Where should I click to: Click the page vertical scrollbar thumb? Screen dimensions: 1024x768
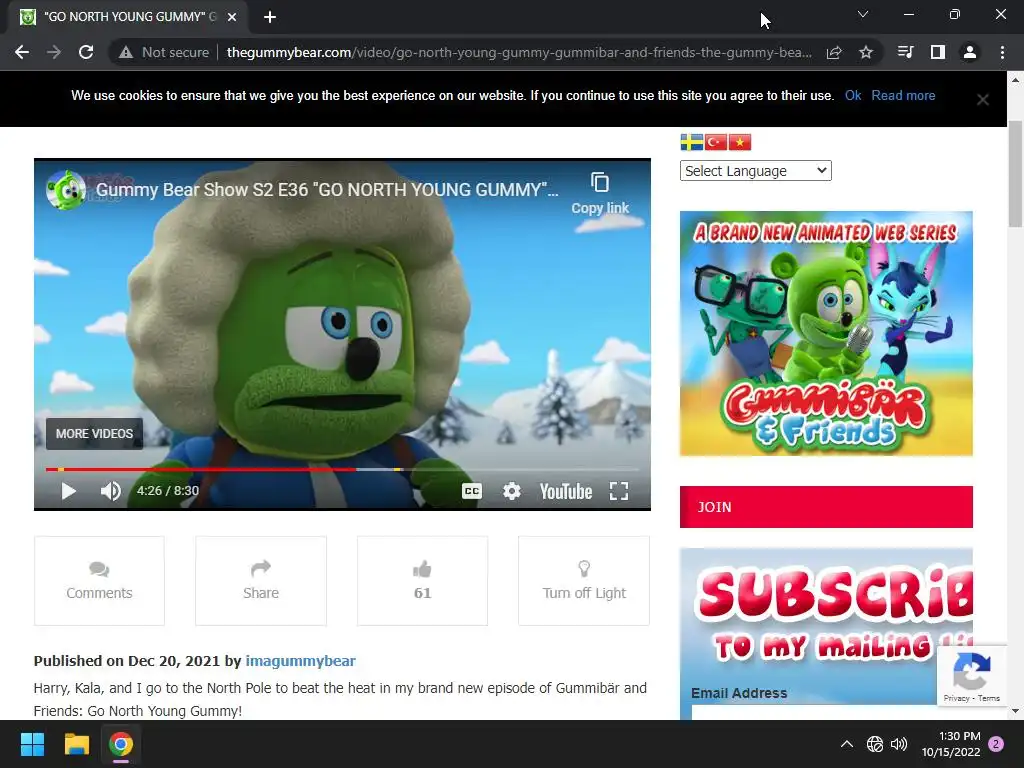(1015, 174)
